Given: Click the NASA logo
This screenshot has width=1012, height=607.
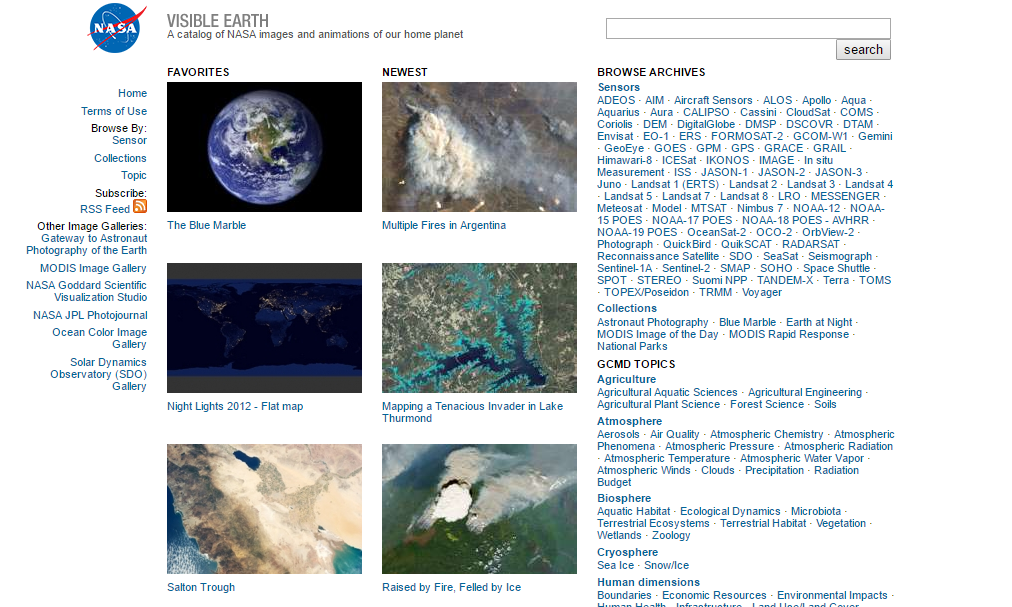Looking at the screenshot, I should click(117, 28).
